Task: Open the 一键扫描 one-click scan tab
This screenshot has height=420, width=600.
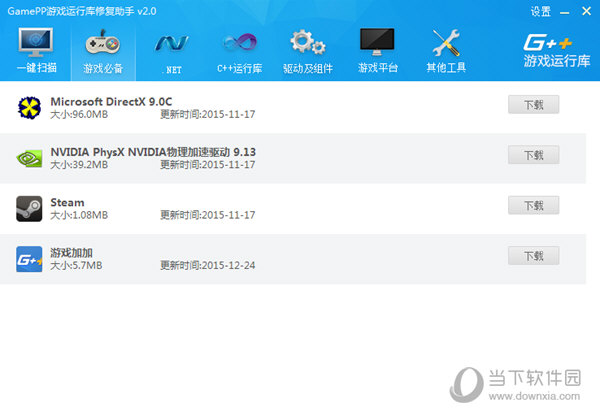Action: [x=36, y=50]
